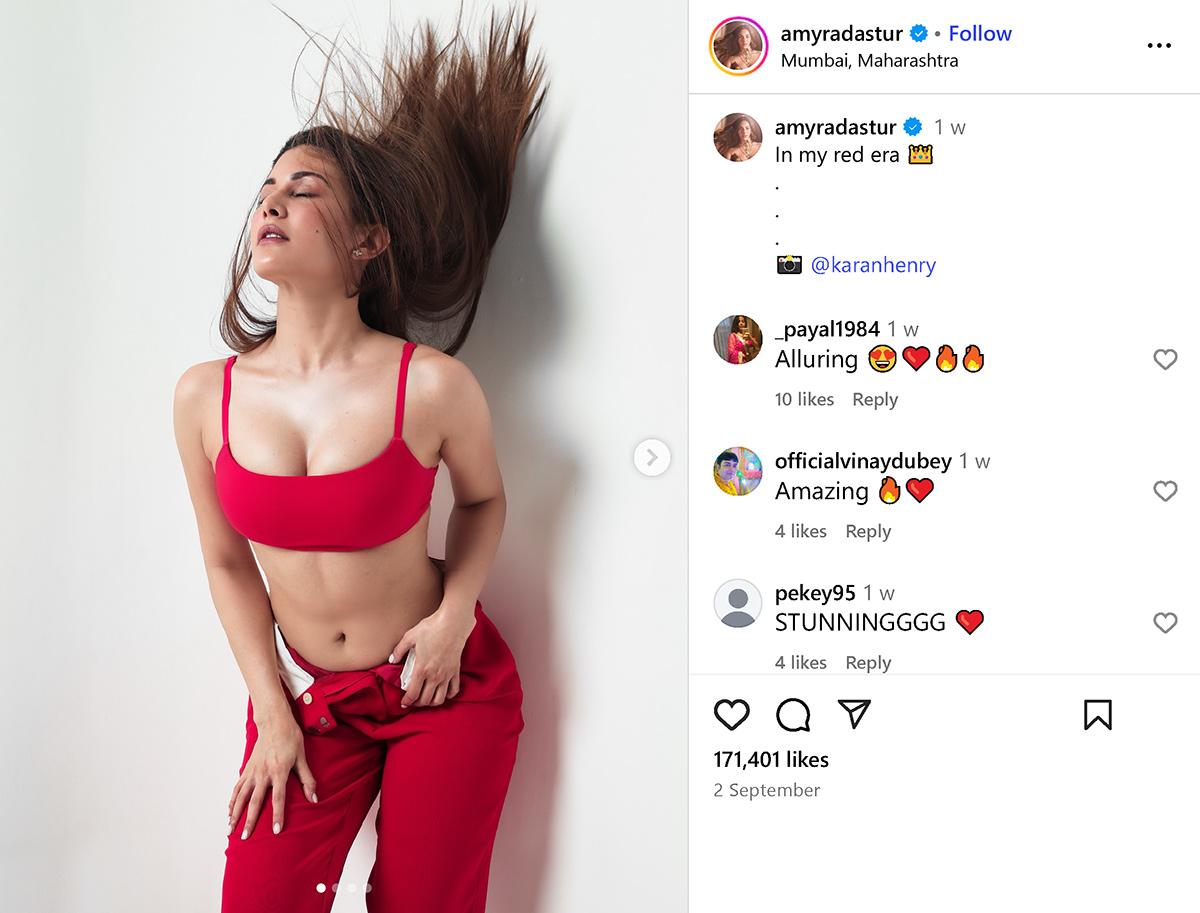Share the post via paper plane icon
This screenshot has width=1200, height=913.
coord(854,713)
